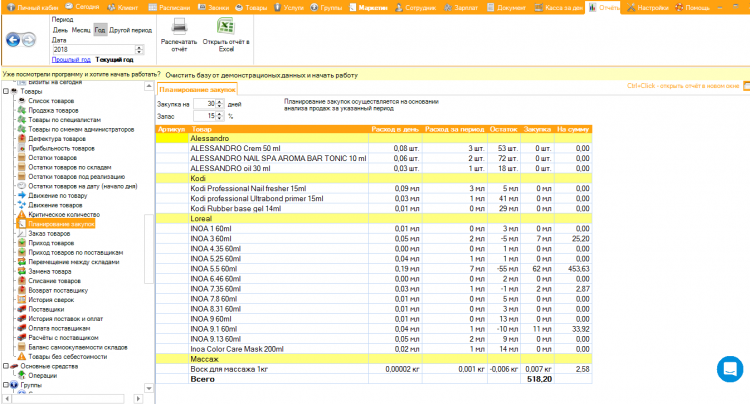Screen dimensions: 750x404
Task: Click the Приход товаров по поставщикам icon
Action: tap(22, 252)
